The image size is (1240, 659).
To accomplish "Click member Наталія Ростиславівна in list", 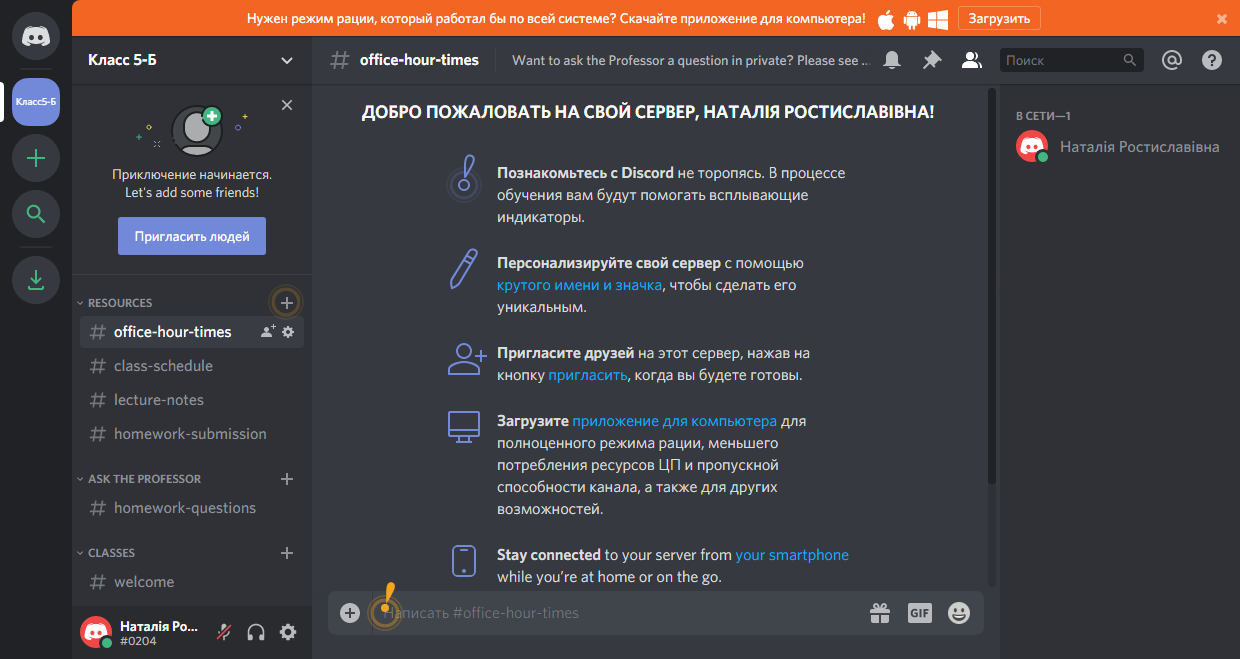I will tap(1122, 147).
